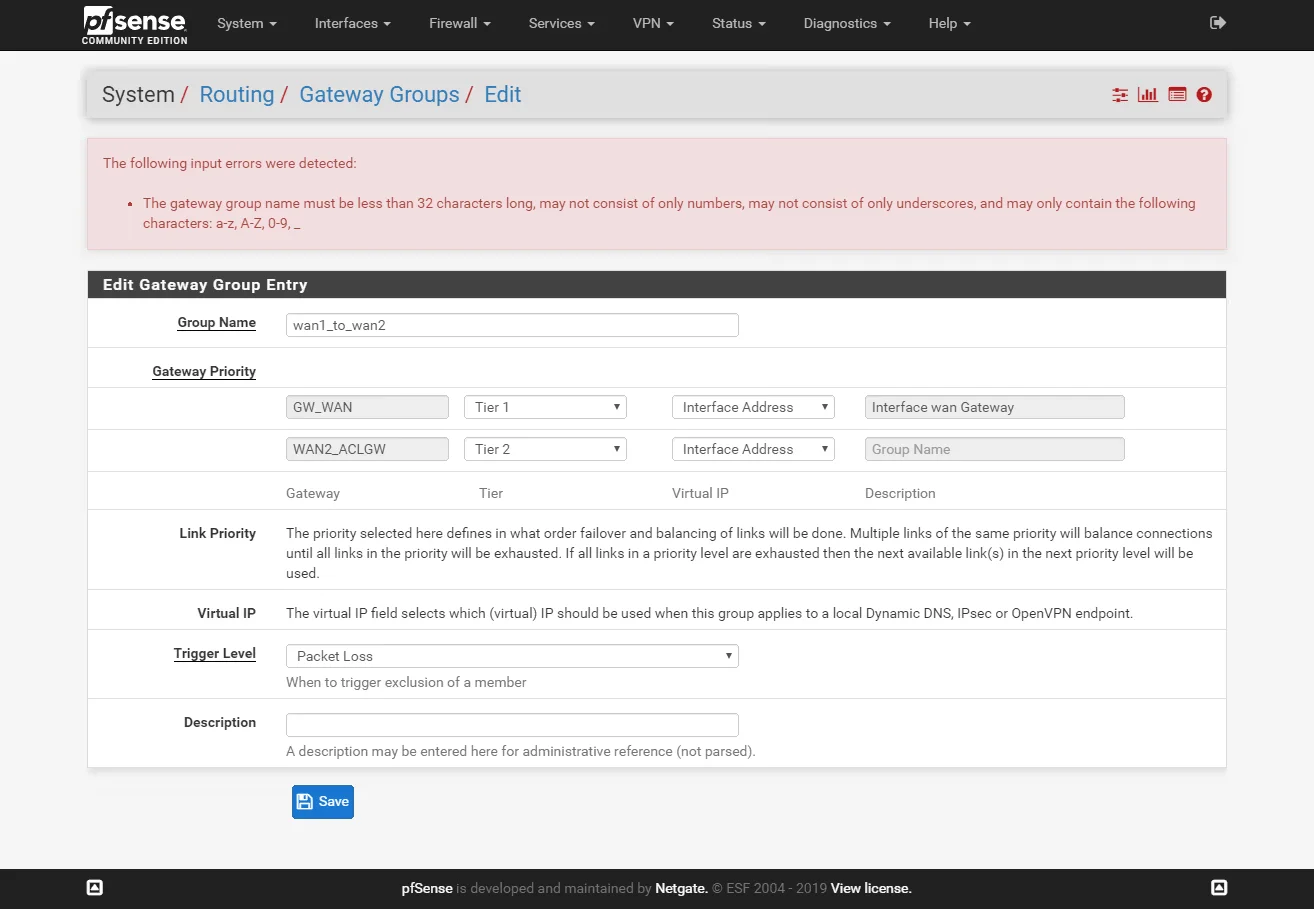This screenshot has width=1314, height=909.
Task: Click the logout icon in top bar
Action: point(1217,23)
